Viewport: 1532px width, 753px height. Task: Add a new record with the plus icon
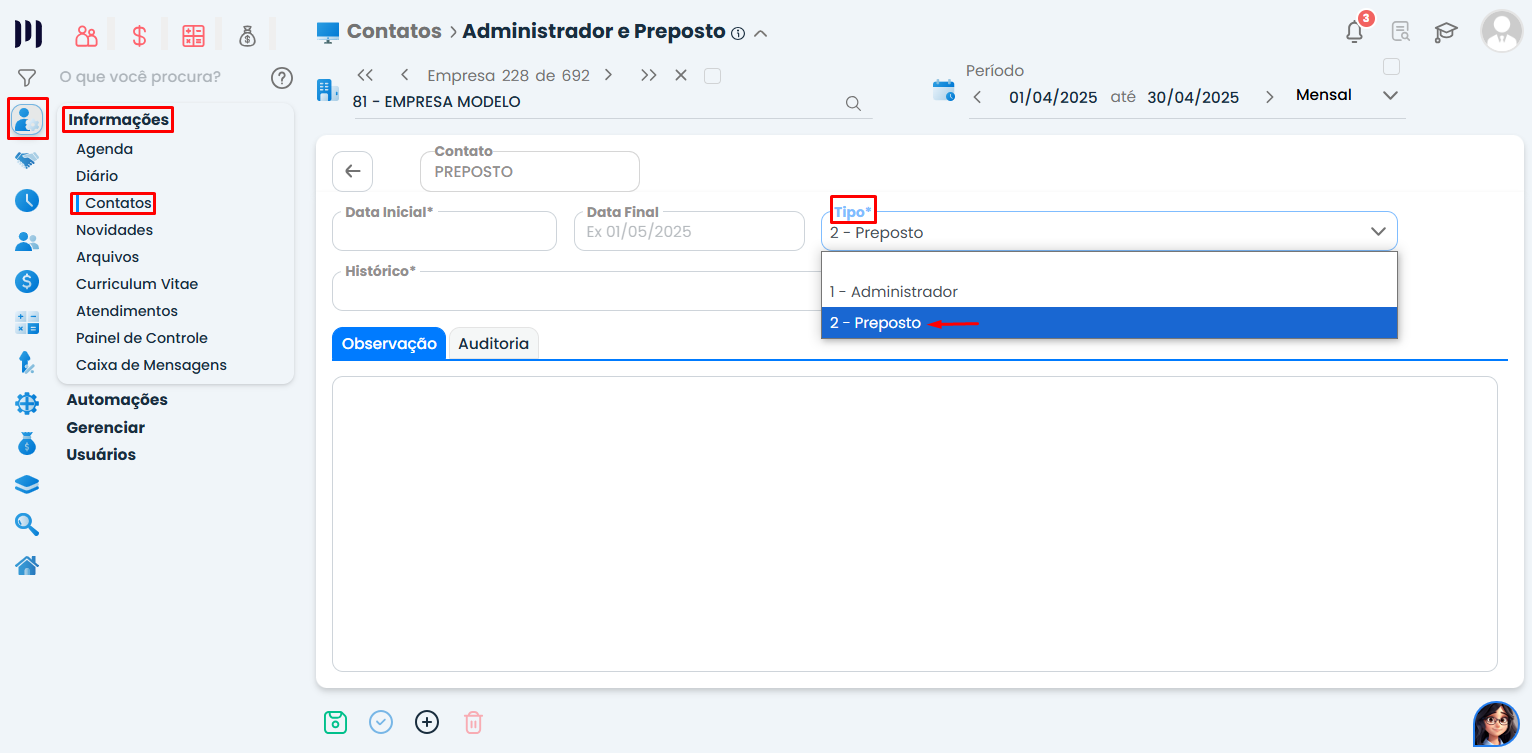[x=427, y=722]
